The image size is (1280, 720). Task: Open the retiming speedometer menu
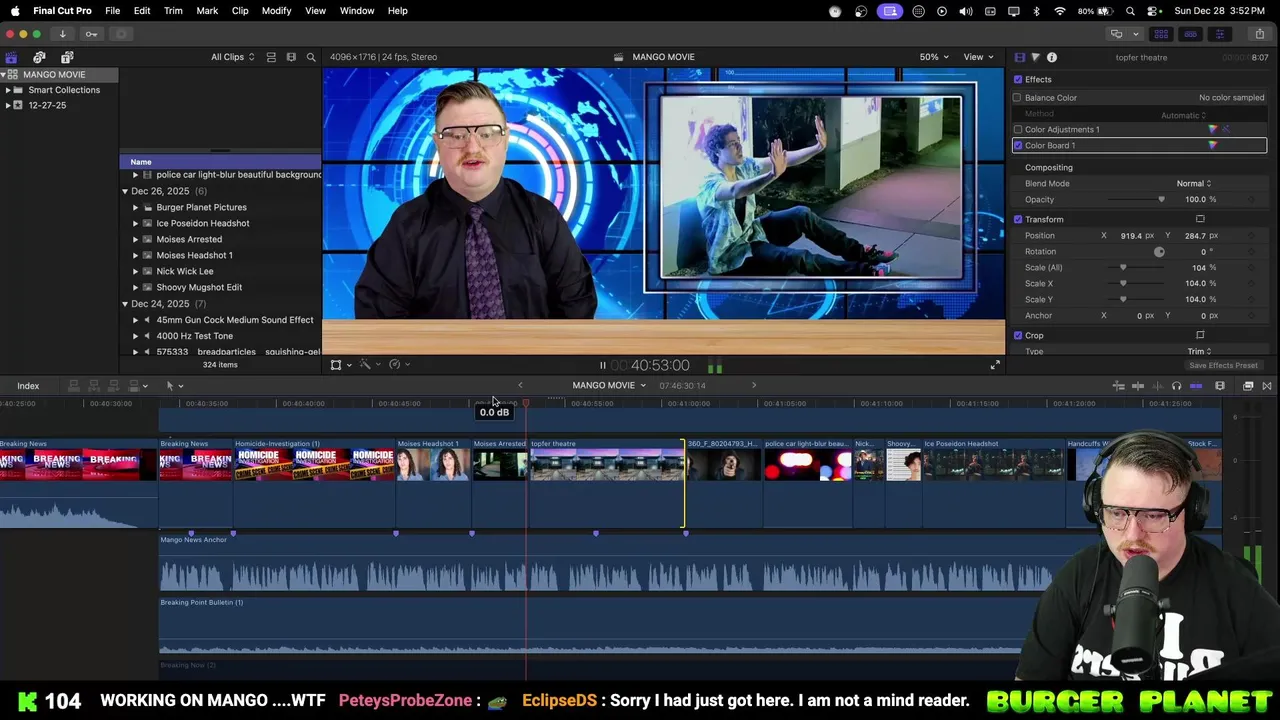point(398,365)
